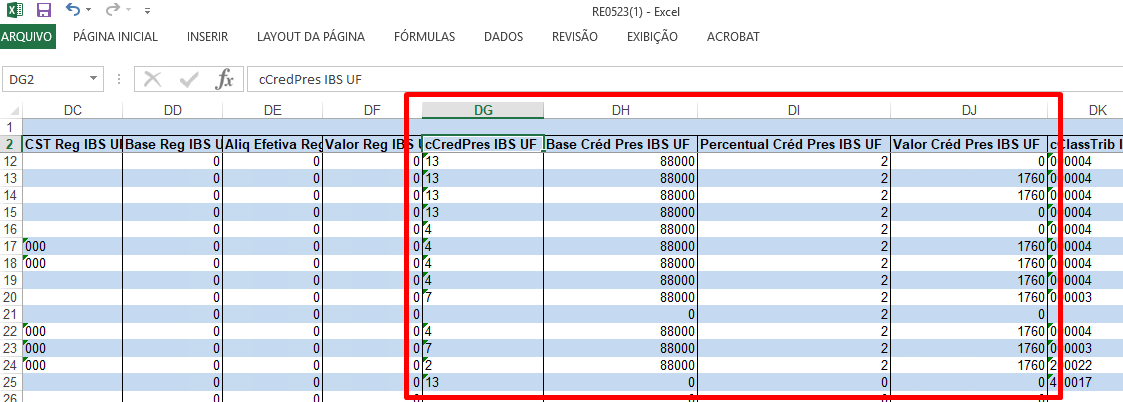Save the workbook with the floppy disk icon
Viewport: 1123px width, 402px height.
click(44, 10)
